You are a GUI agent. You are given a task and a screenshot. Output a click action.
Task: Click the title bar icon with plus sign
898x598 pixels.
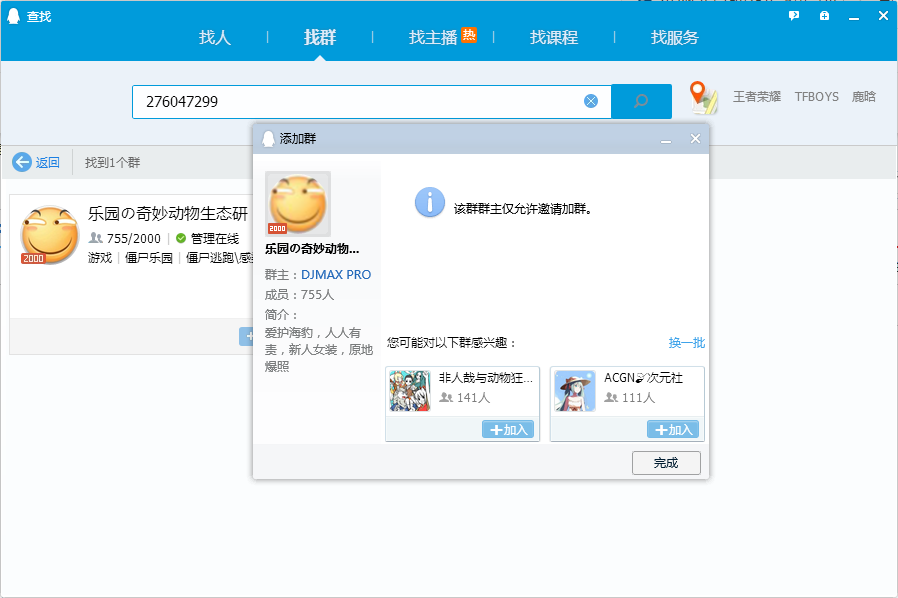tap(824, 16)
